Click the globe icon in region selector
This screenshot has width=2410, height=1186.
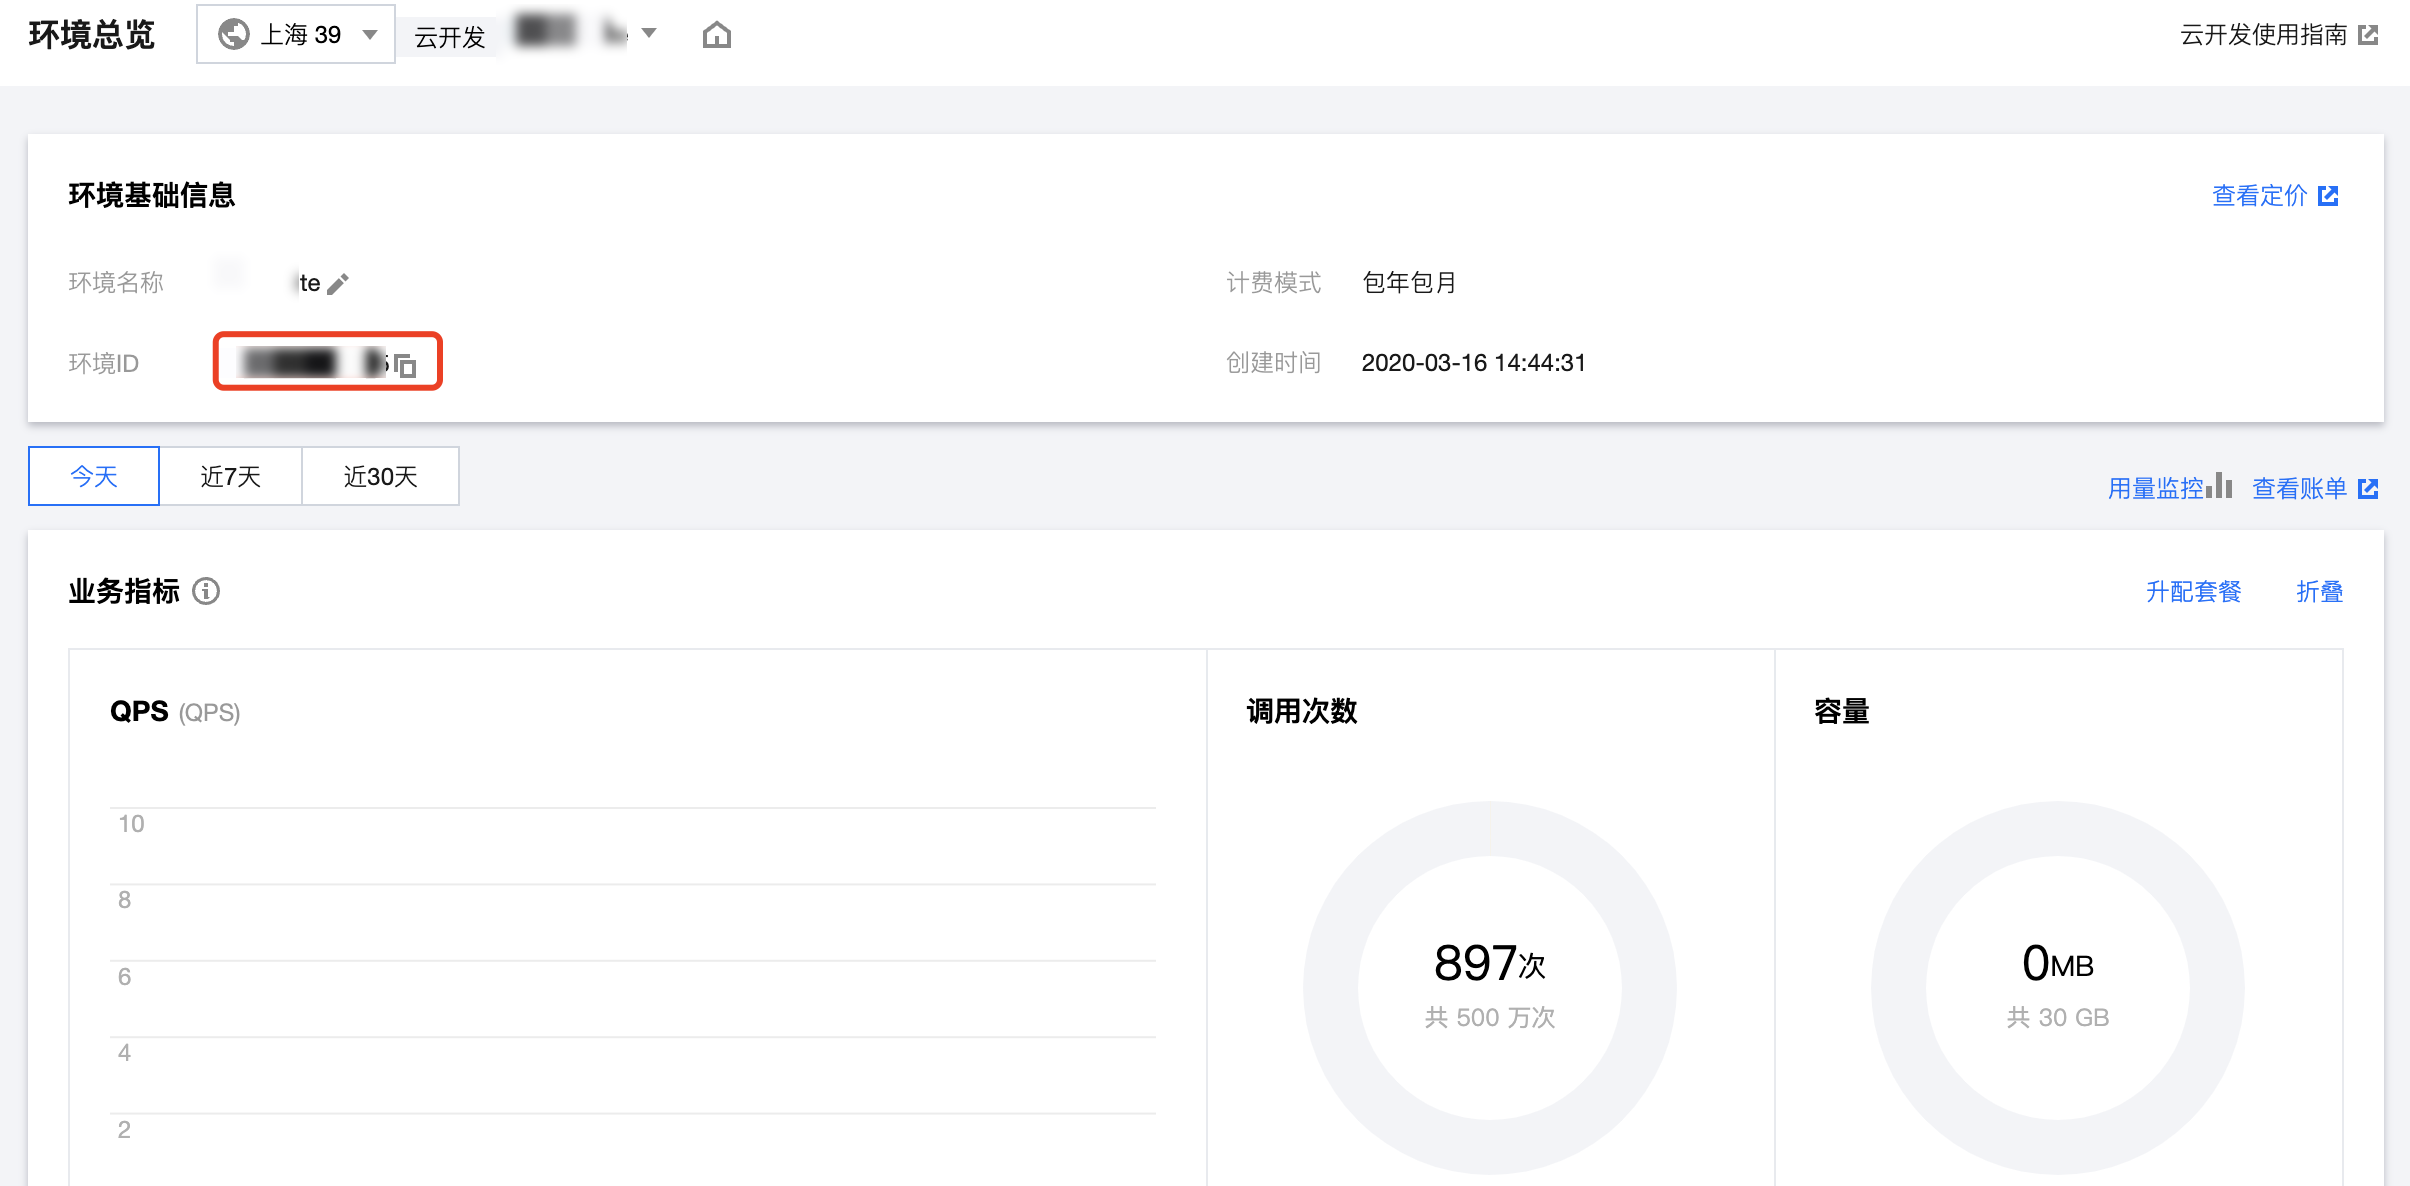pyautogui.click(x=233, y=34)
